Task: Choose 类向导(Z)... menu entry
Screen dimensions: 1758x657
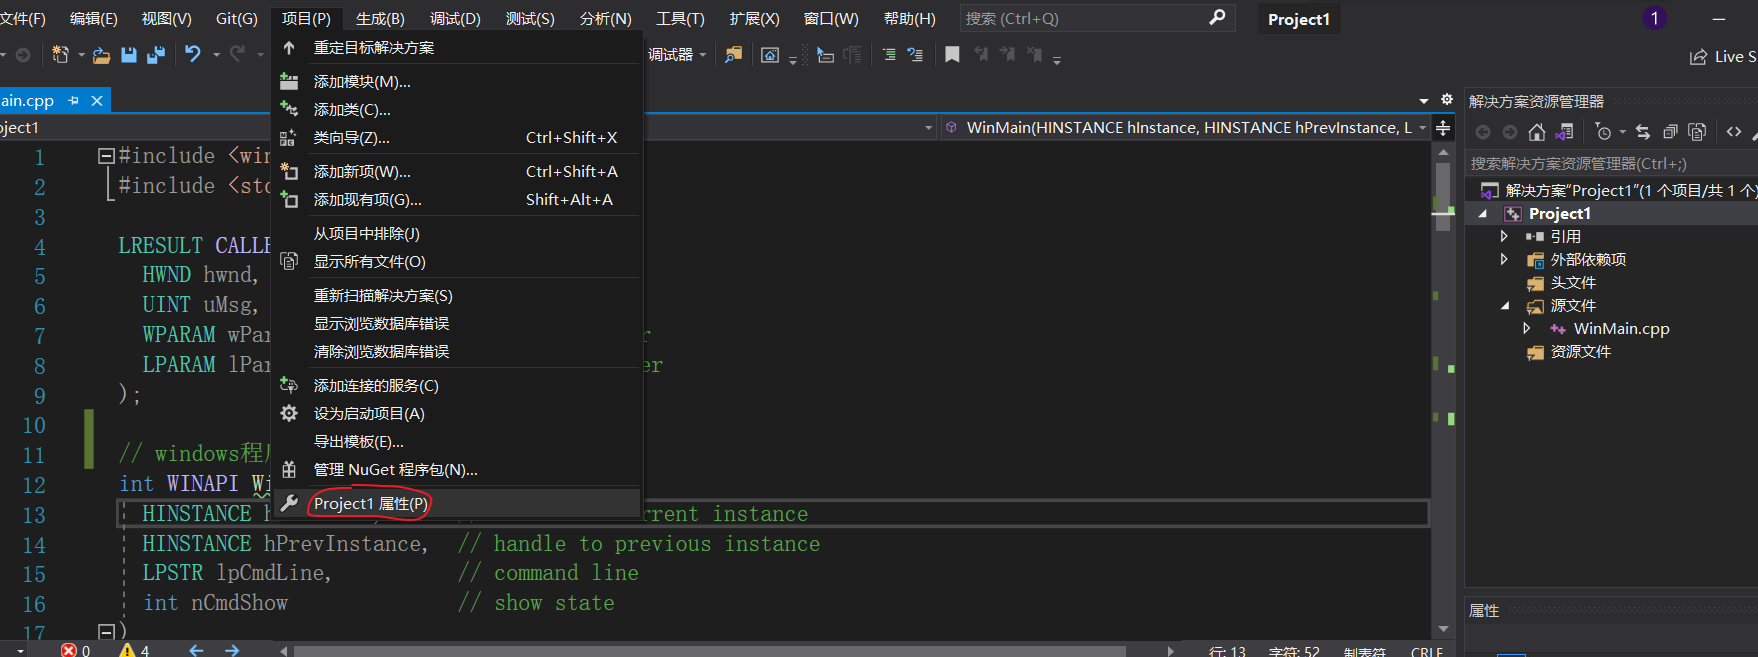Action: (457, 138)
